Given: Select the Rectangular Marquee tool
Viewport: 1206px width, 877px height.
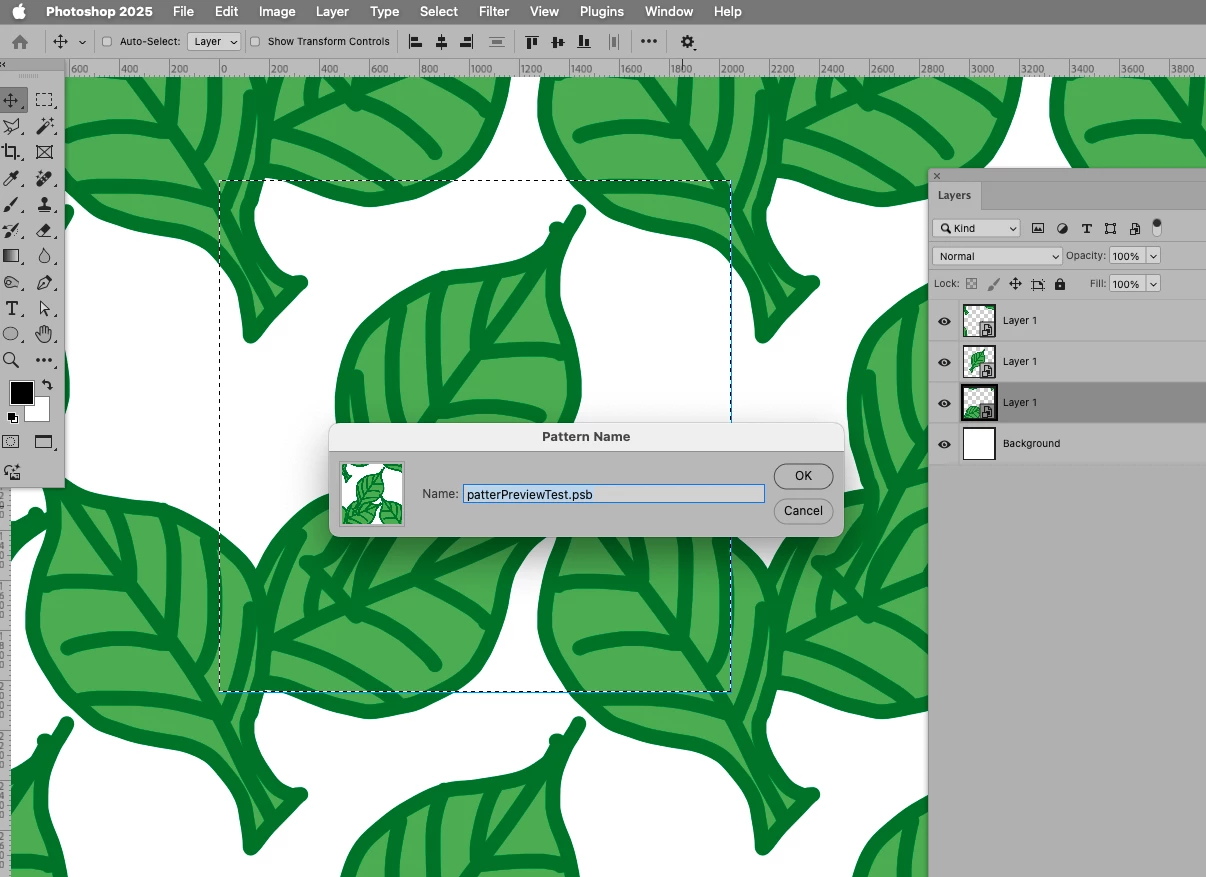Looking at the screenshot, I should (x=44, y=100).
